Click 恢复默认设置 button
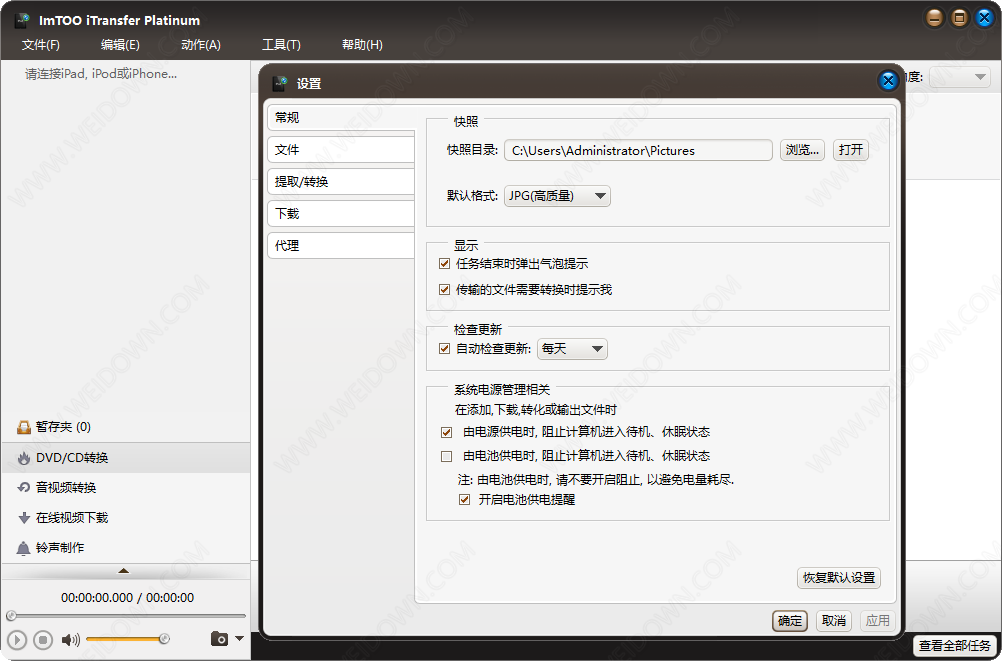The width and height of the screenshot is (1002, 661). 839,578
